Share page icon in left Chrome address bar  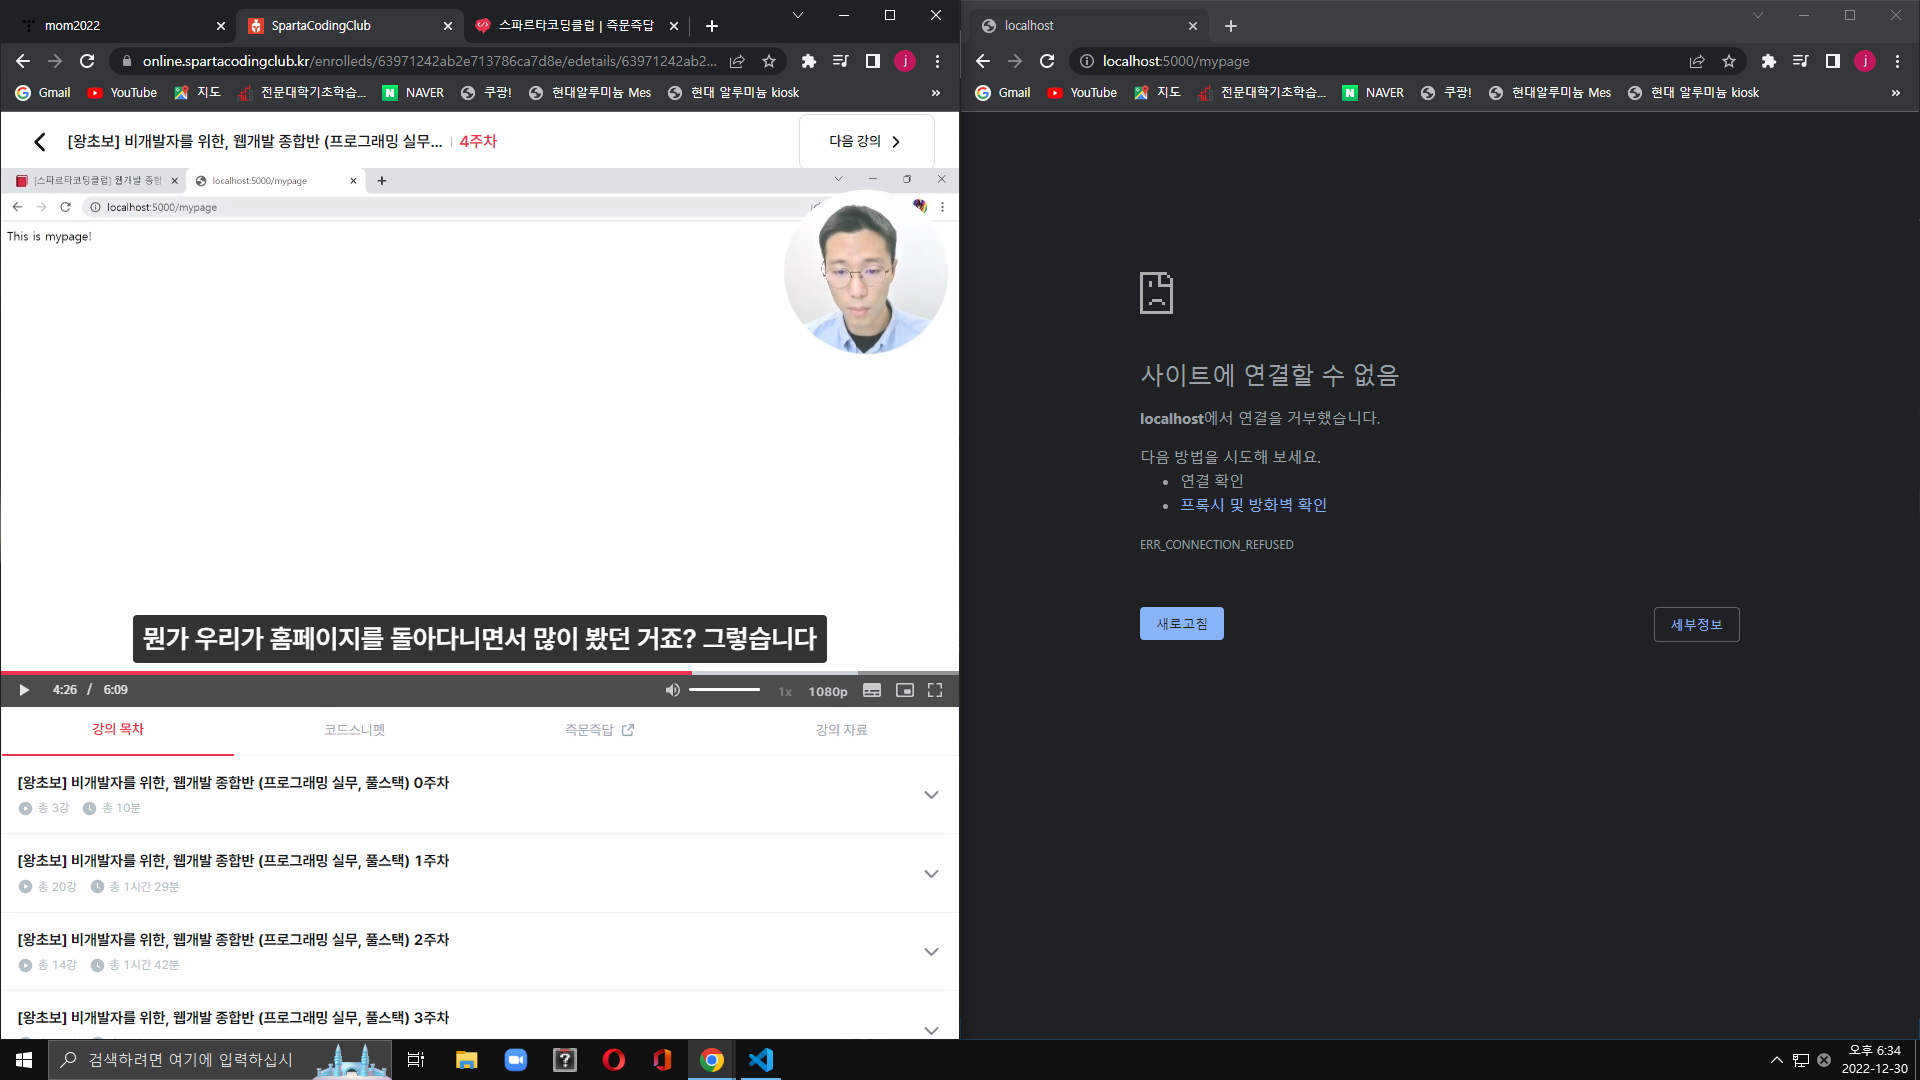(x=737, y=61)
